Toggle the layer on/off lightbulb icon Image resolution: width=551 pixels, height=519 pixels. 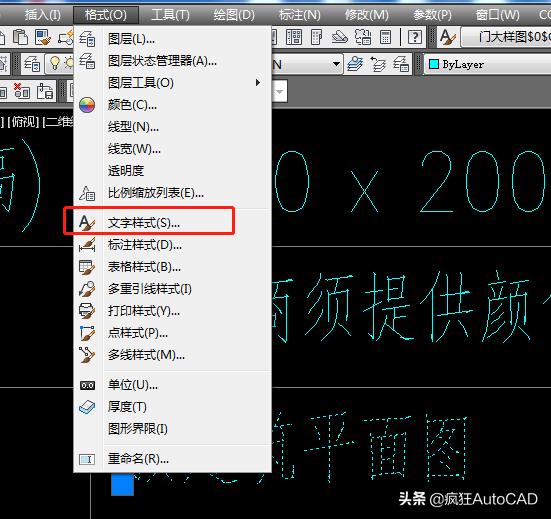click(55, 63)
